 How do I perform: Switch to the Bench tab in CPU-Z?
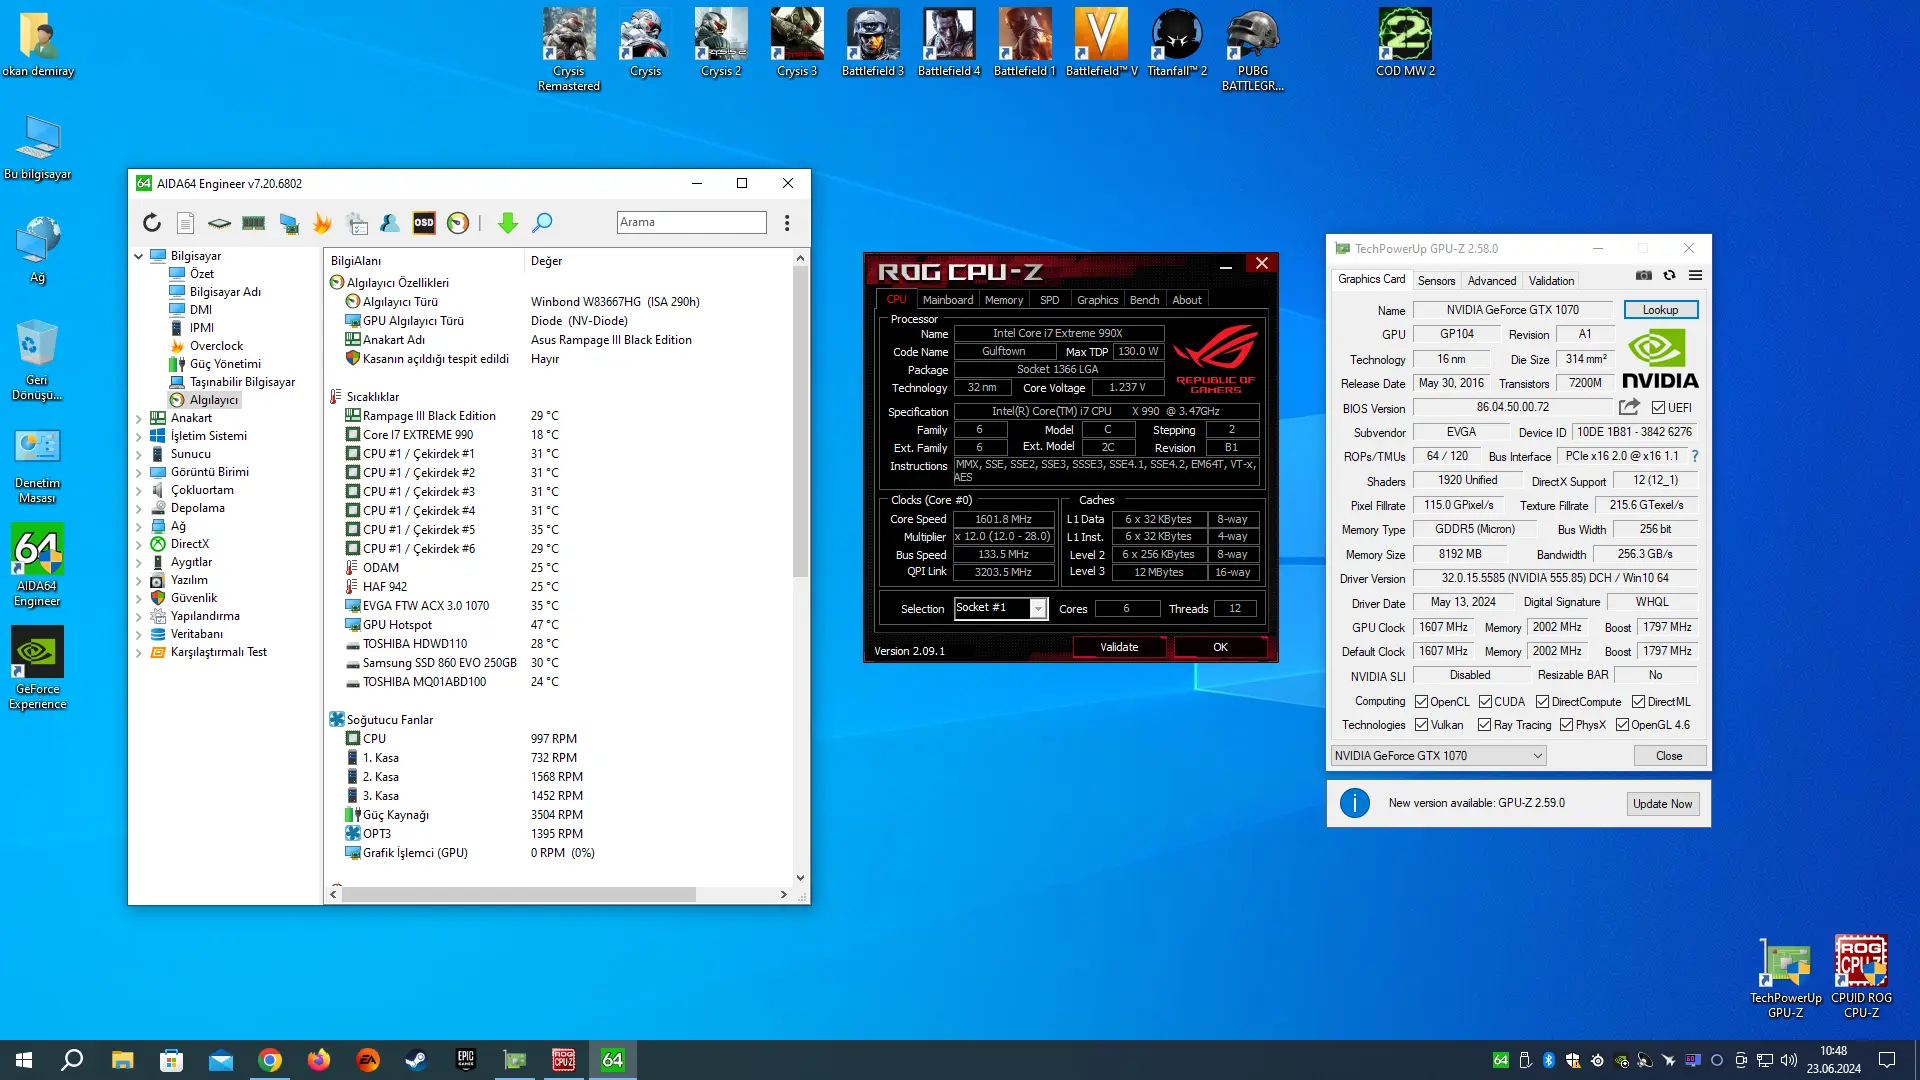(x=1144, y=300)
